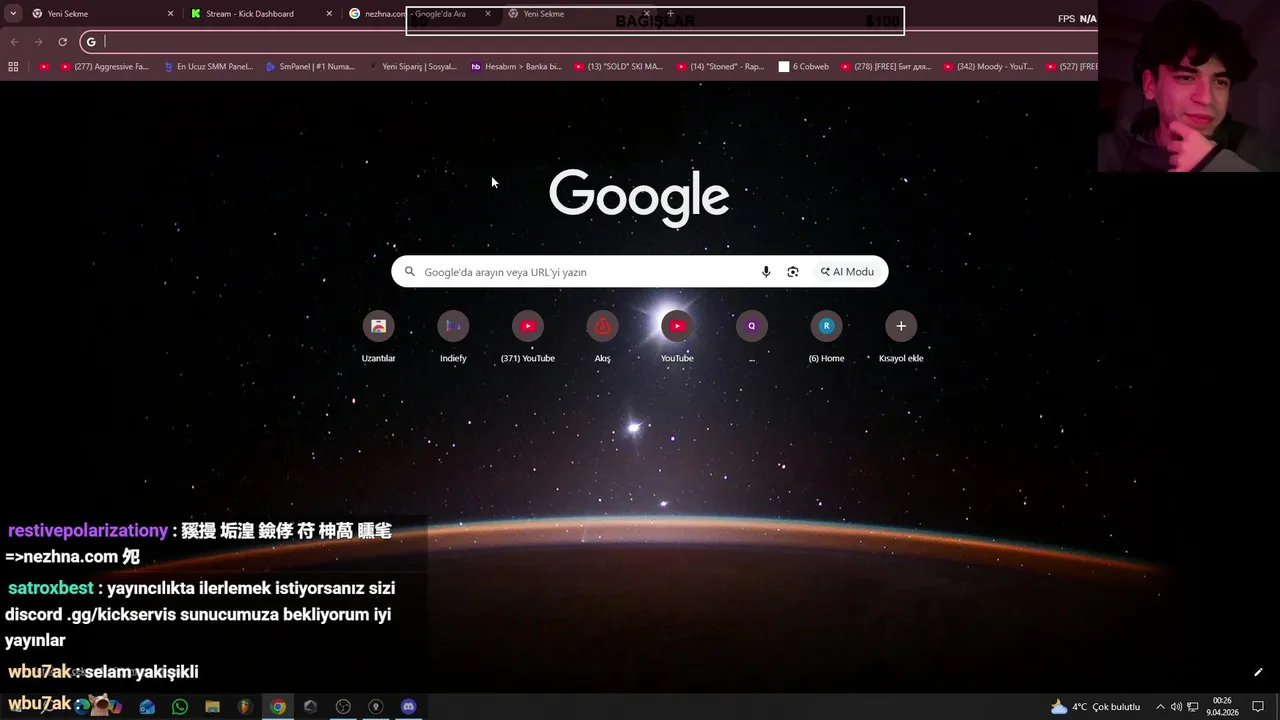Open Google Lens image search icon
Viewport: 1280px width, 720px height.
click(x=793, y=272)
